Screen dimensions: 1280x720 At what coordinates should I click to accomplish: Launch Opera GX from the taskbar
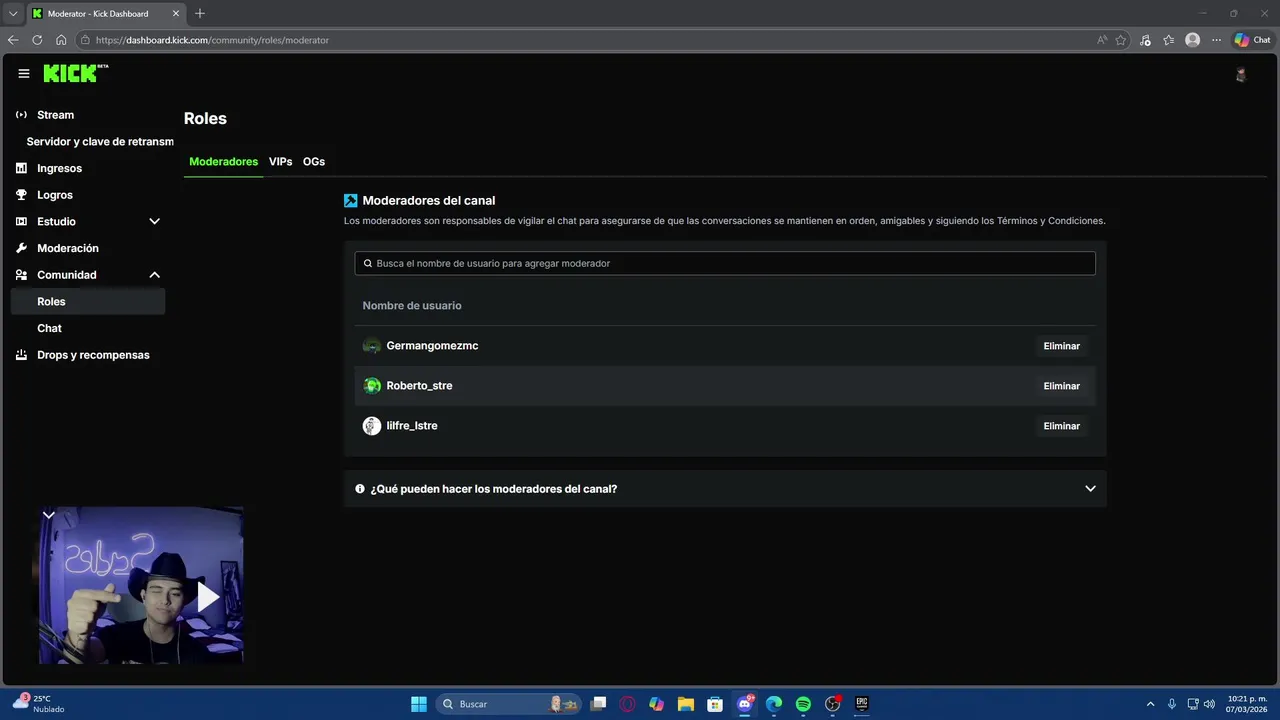627,704
